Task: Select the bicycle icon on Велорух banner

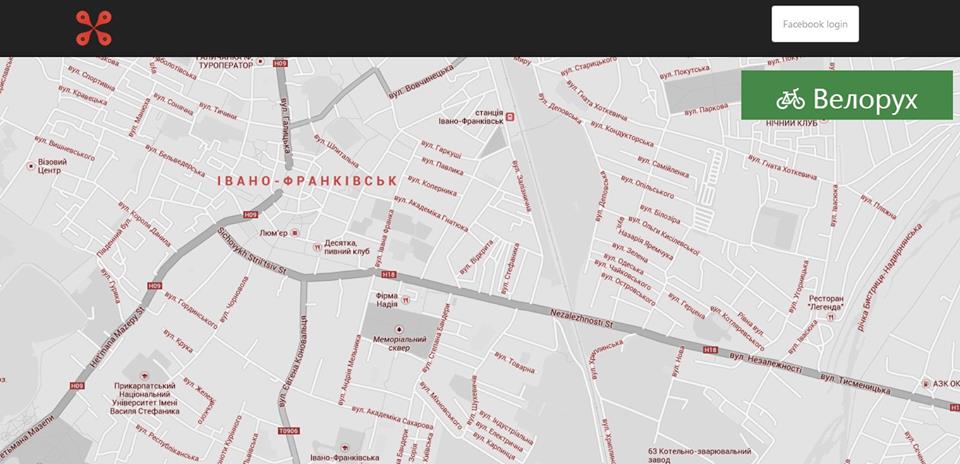Action: pyautogui.click(x=790, y=99)
